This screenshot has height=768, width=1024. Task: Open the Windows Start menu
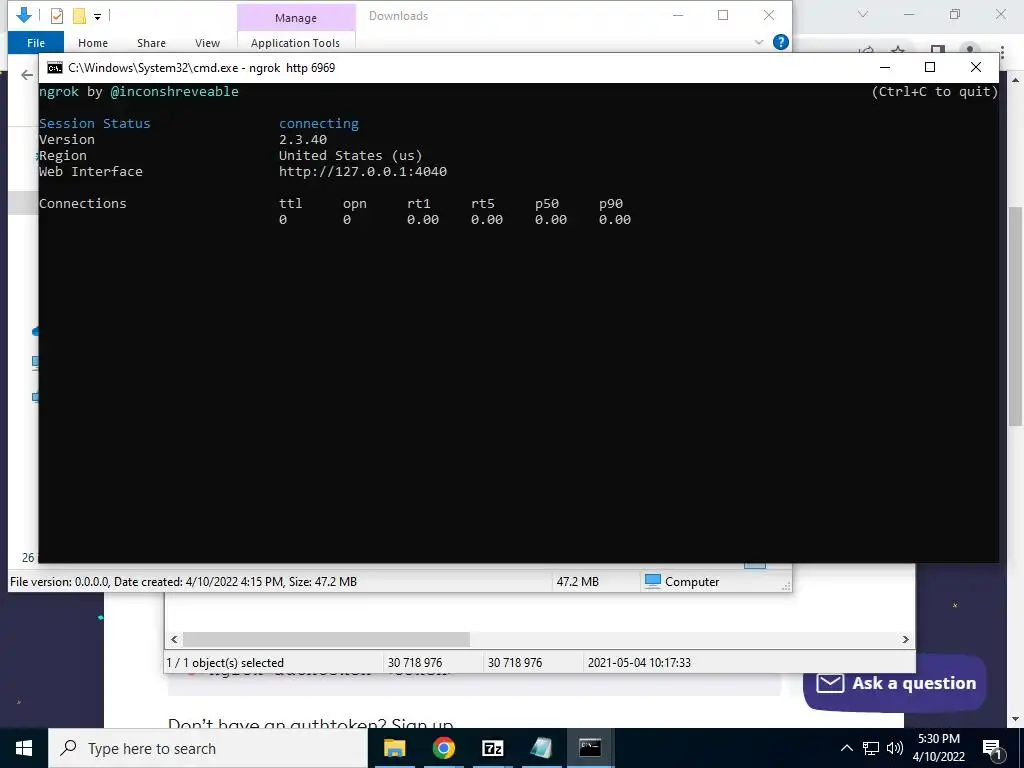pyautogui.click(x=24, y=748)
